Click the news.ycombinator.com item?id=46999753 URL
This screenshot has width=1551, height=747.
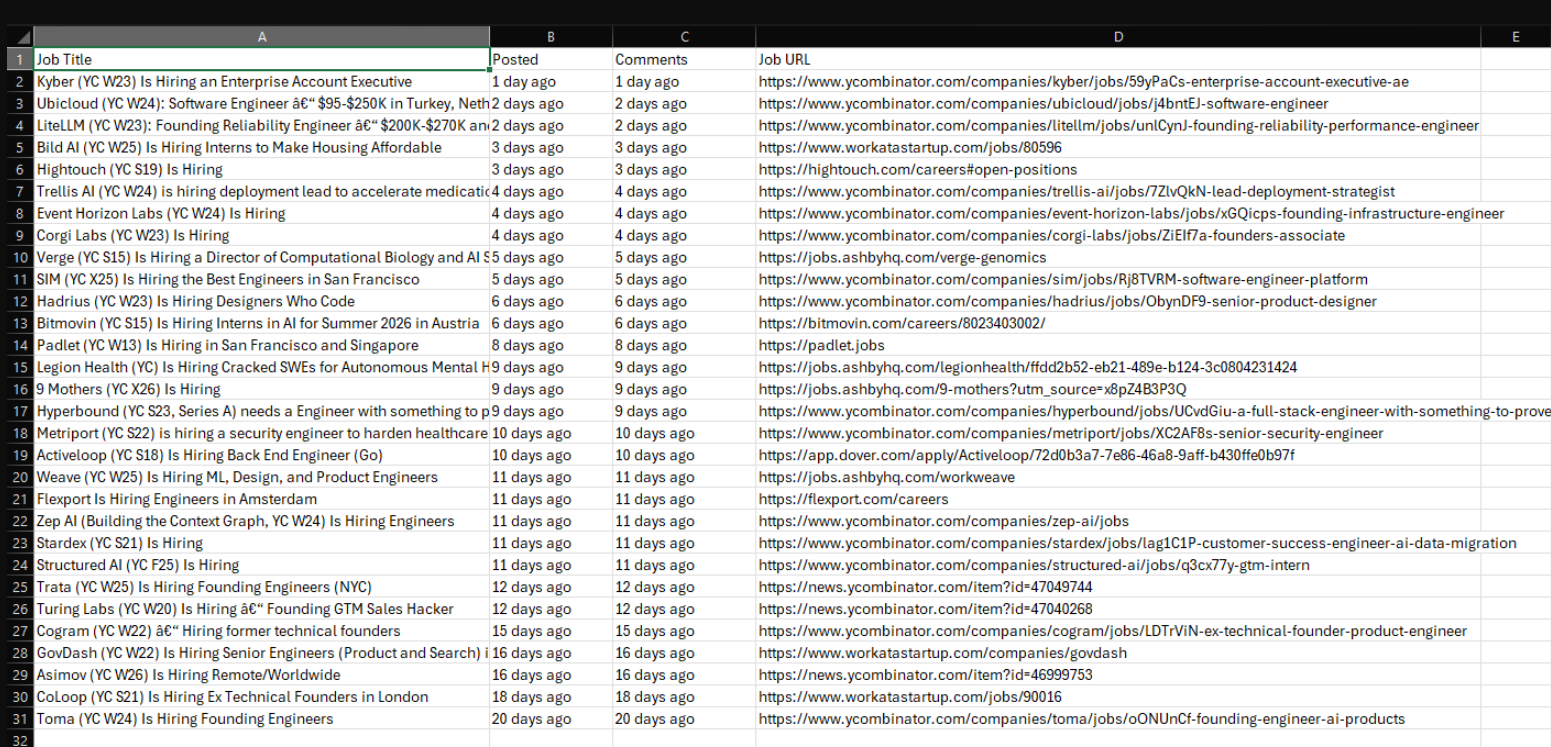click(x=1118, y=675)
